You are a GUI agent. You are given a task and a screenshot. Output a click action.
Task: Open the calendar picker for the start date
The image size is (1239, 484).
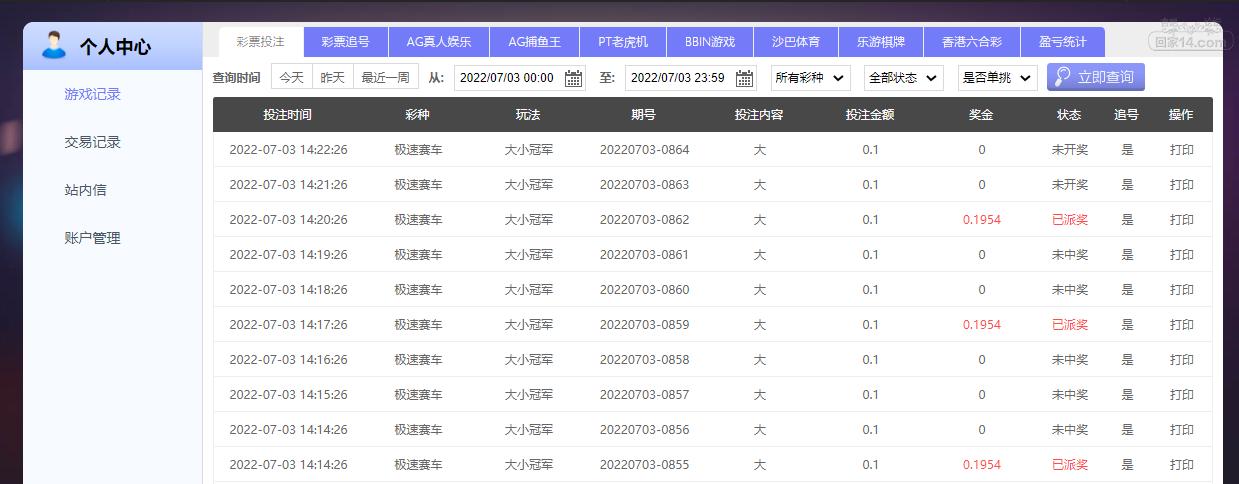574,78
